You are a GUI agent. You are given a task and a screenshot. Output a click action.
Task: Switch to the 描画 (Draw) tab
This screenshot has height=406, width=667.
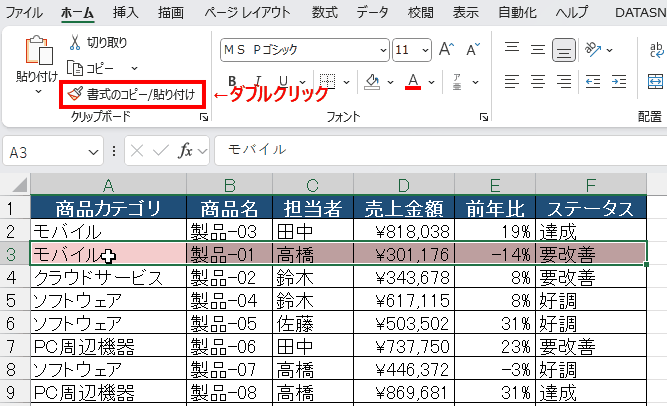(x=171, y=12)
